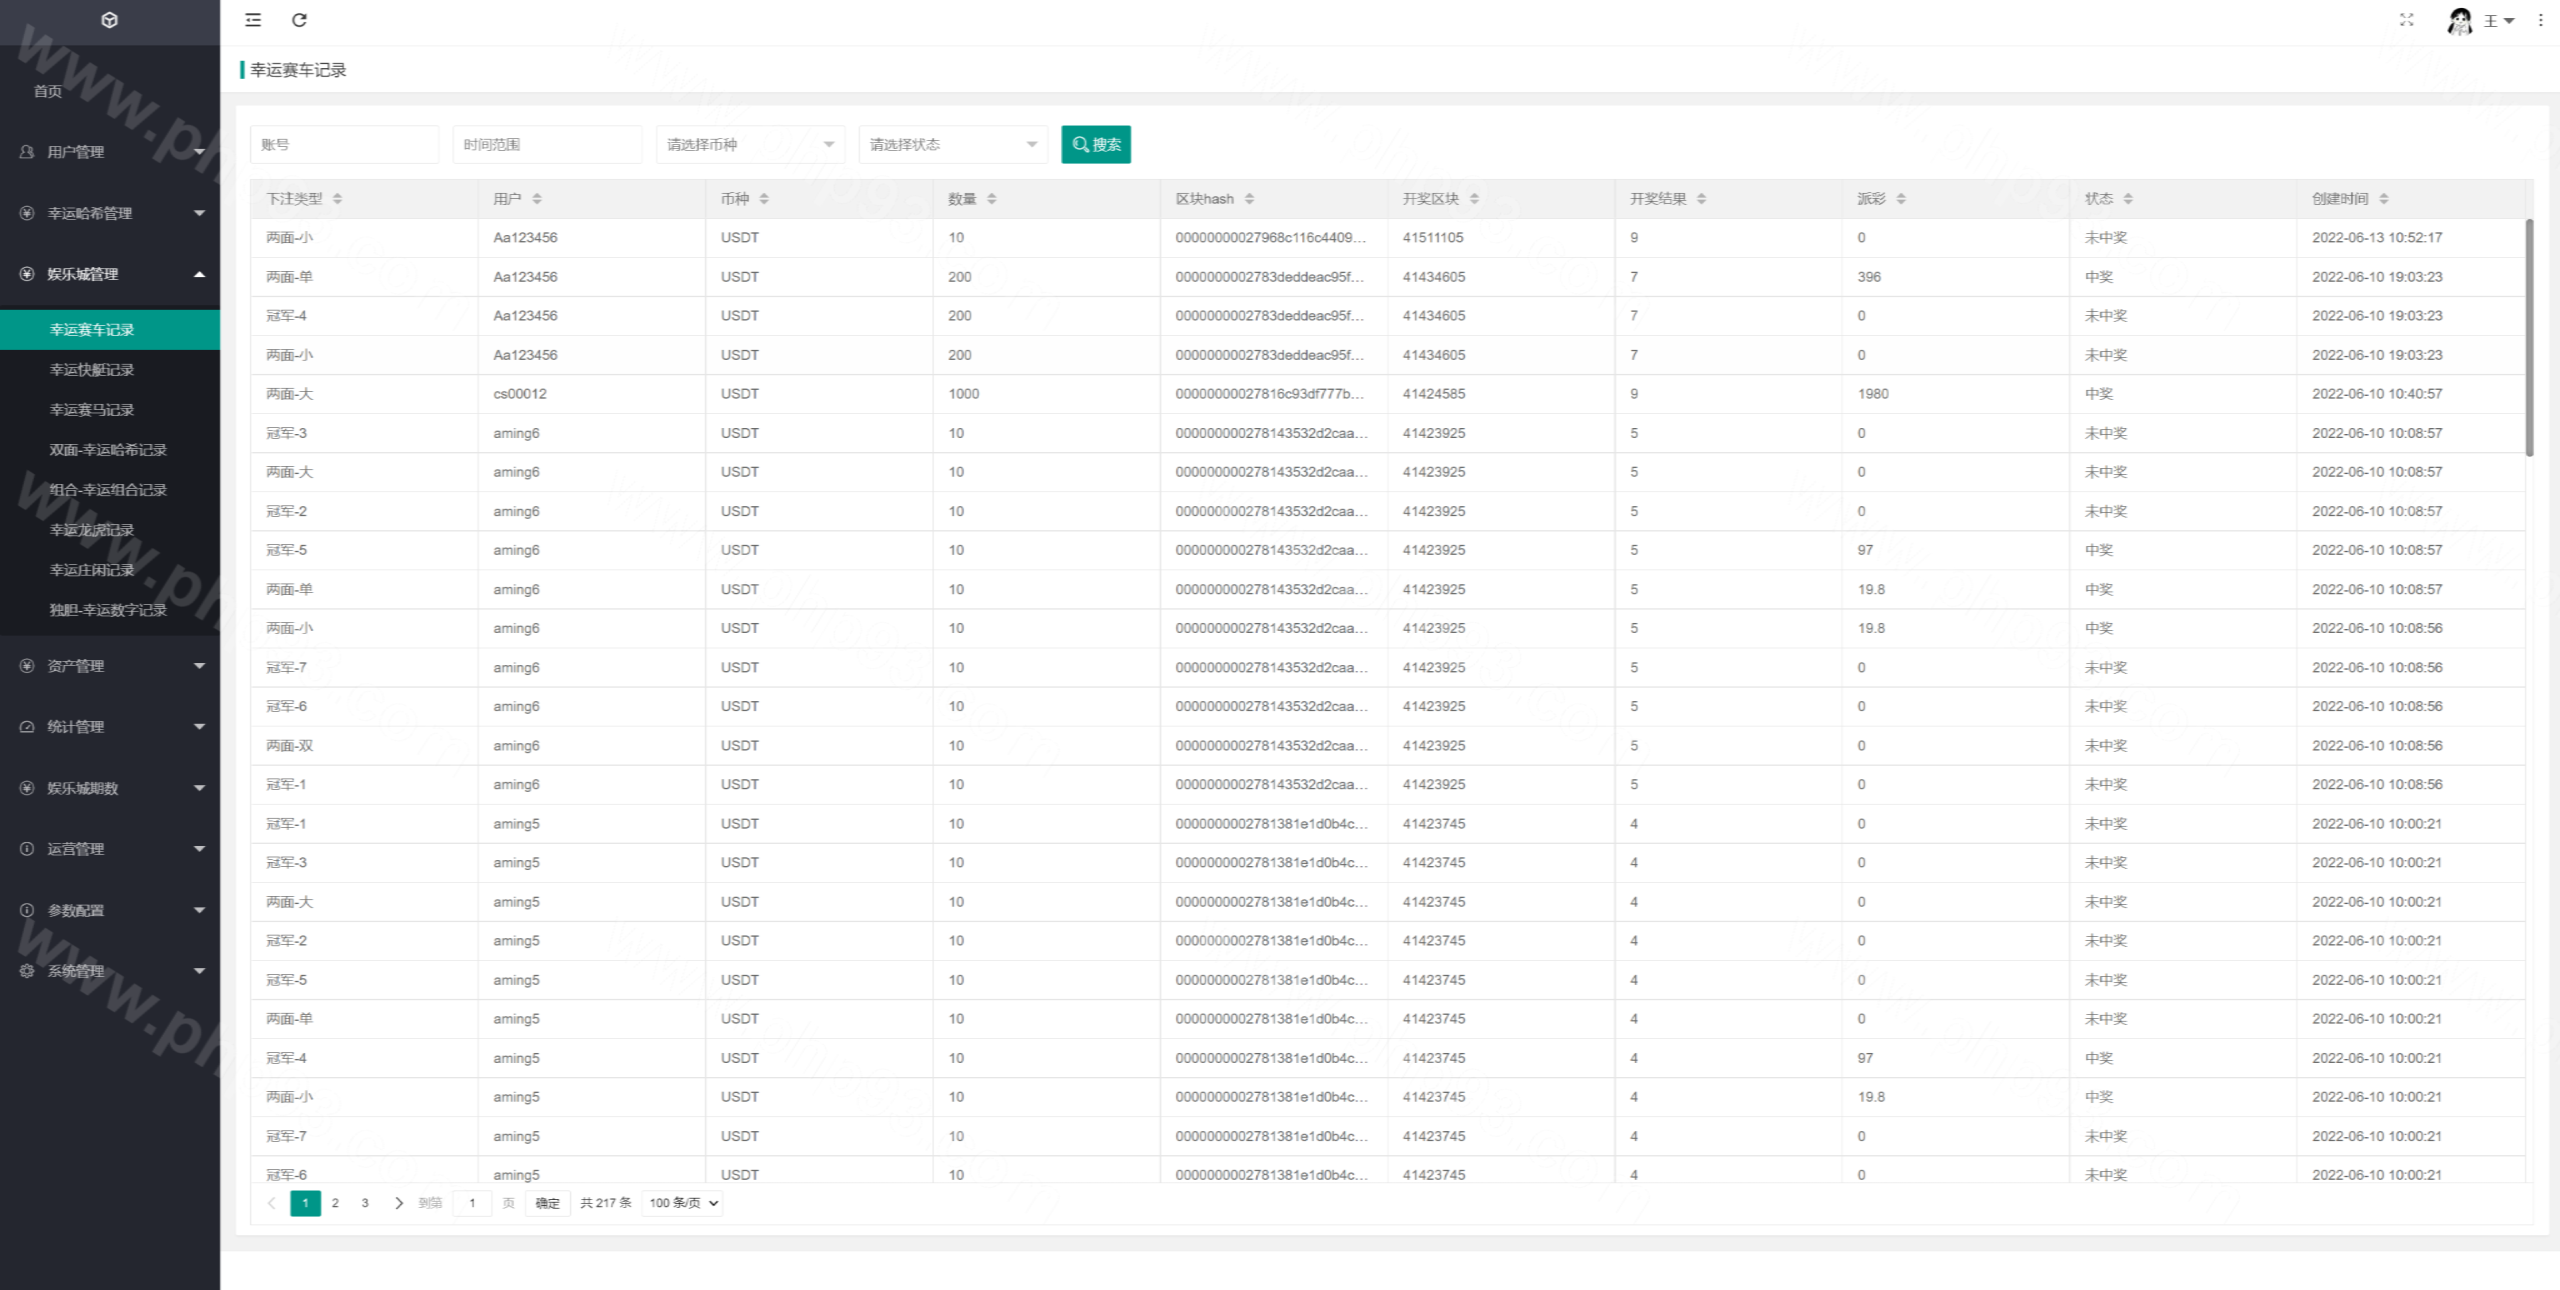Change page size via 100 条/页 dropdown
The height and width of the screenshot is (1290, 2560).
pyautogui.click(x=683, y=1203)
